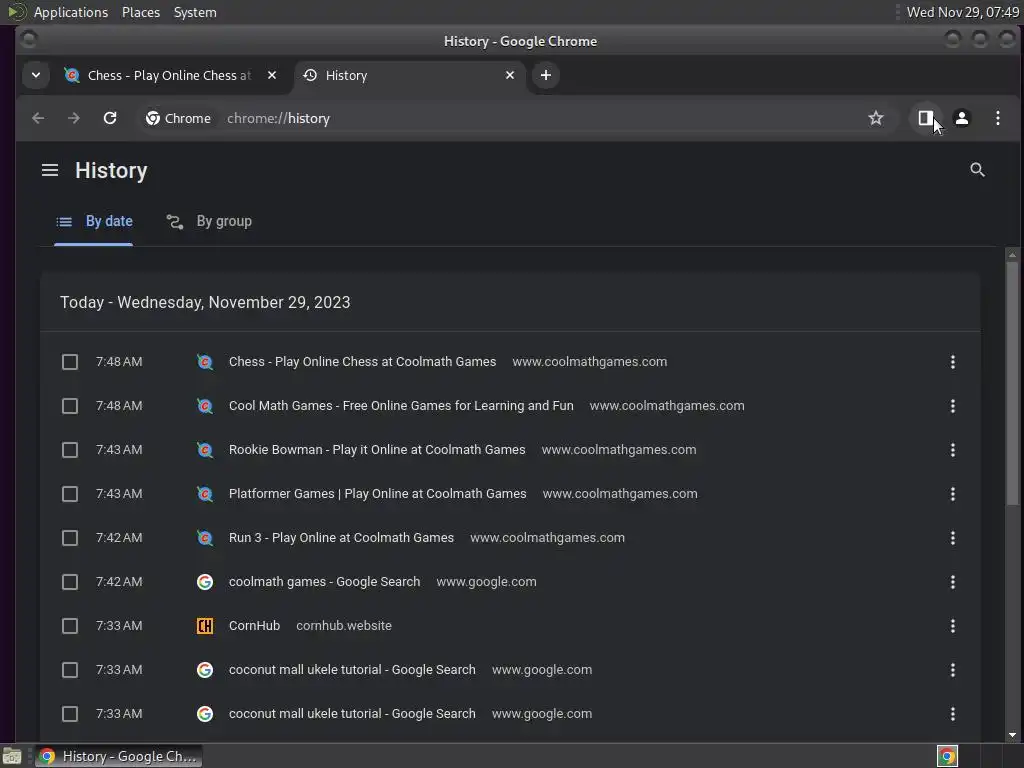The image size is (1024, 768).
Task: Tick the checkbox for Cool Math Games entry
Action: (x=70, y=406)
